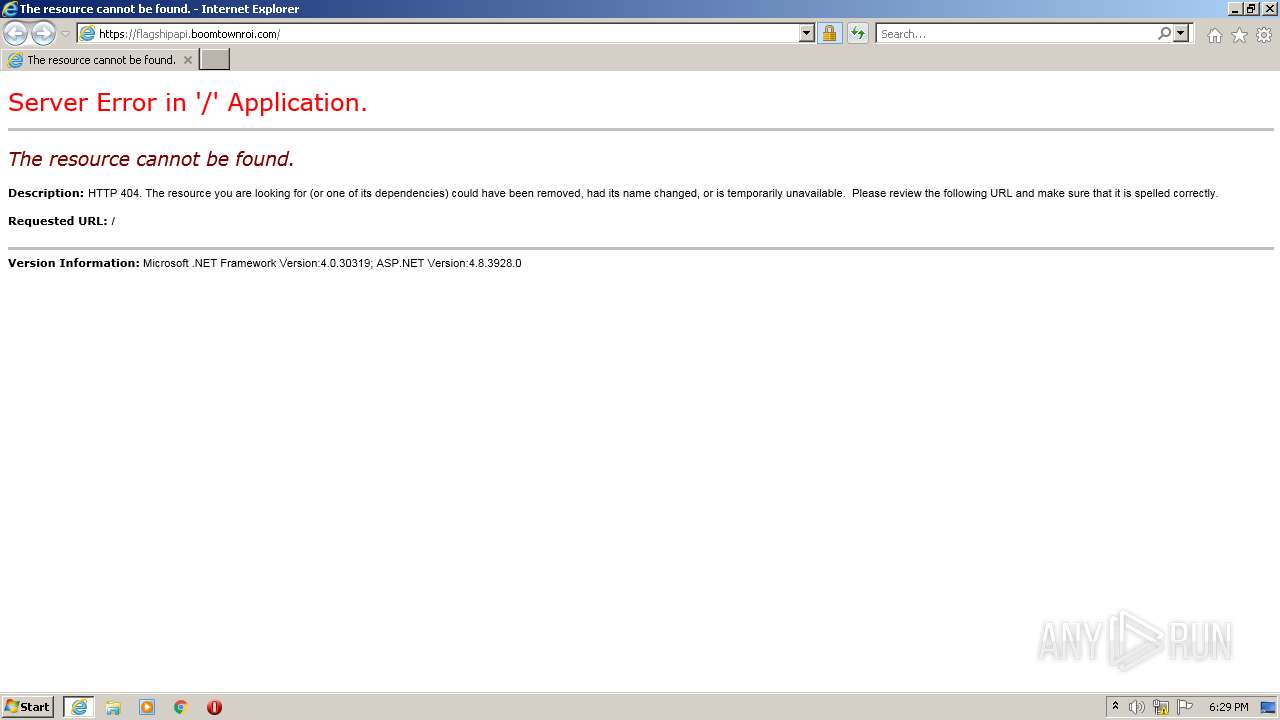
Task: Click the Show desktop button icon
Action: pyautogui.click(x=1269, y=707)
